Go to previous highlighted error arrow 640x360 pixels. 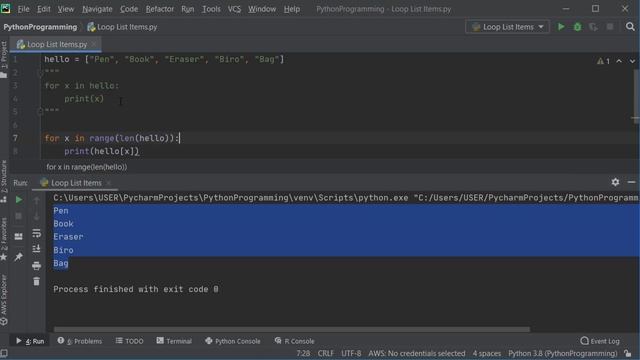click(619, 61)
